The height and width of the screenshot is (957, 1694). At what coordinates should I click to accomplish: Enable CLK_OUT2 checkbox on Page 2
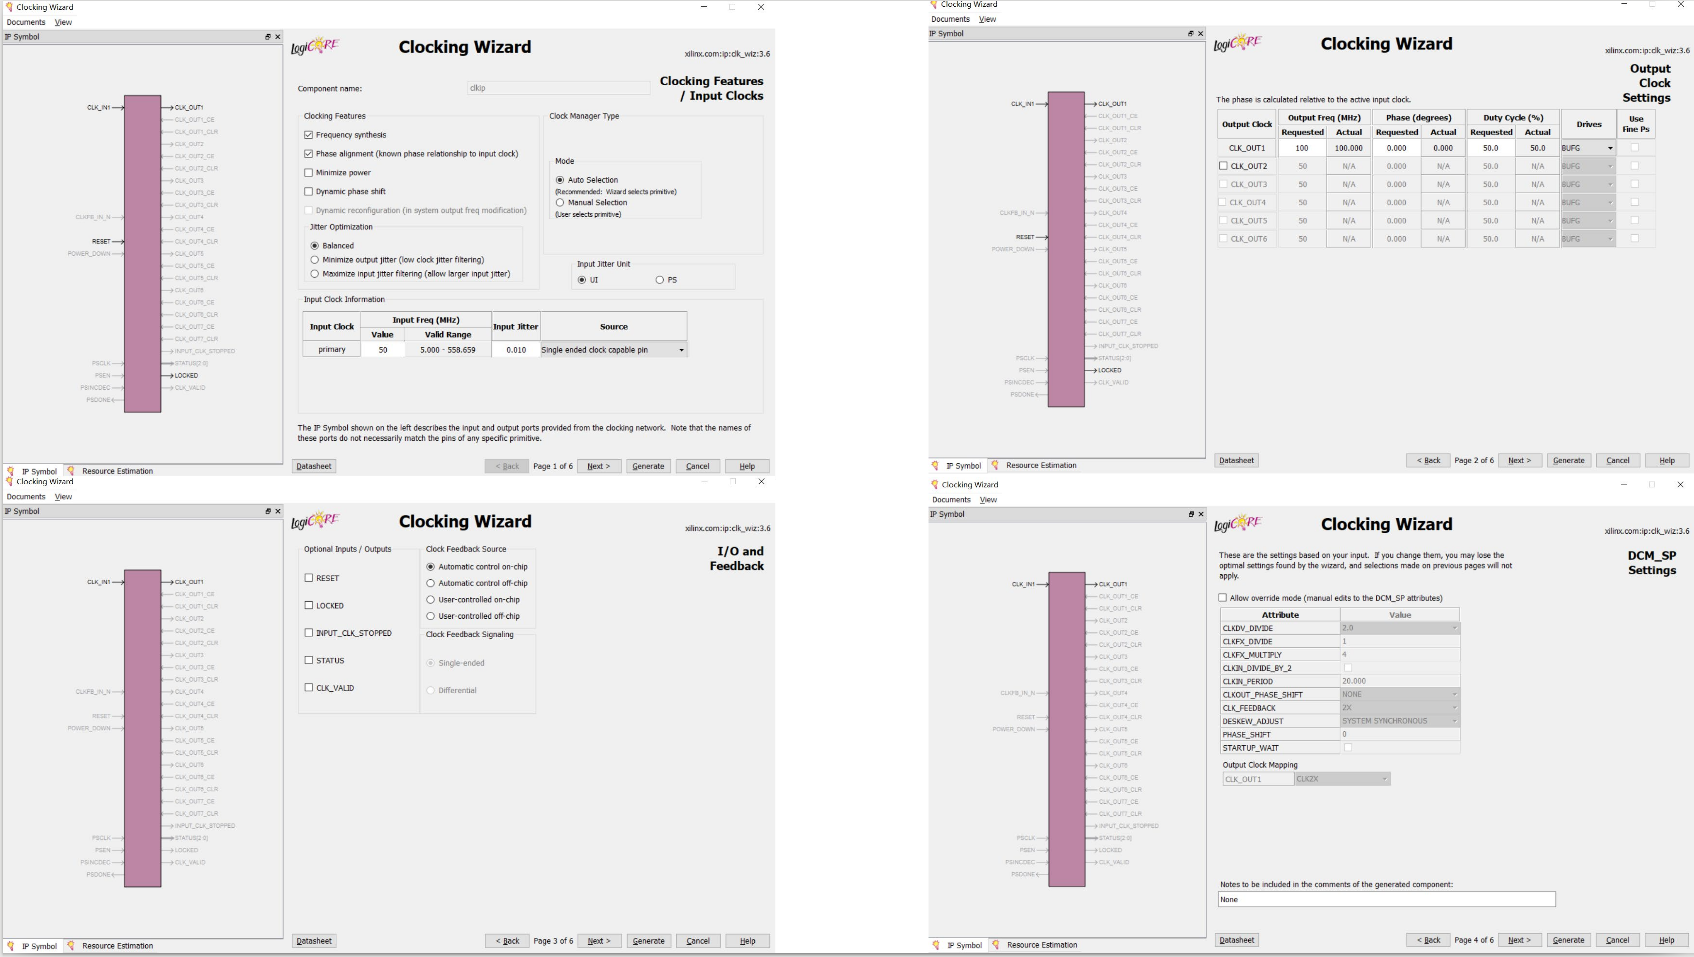pyautogui.click(x=1223, y=166)
